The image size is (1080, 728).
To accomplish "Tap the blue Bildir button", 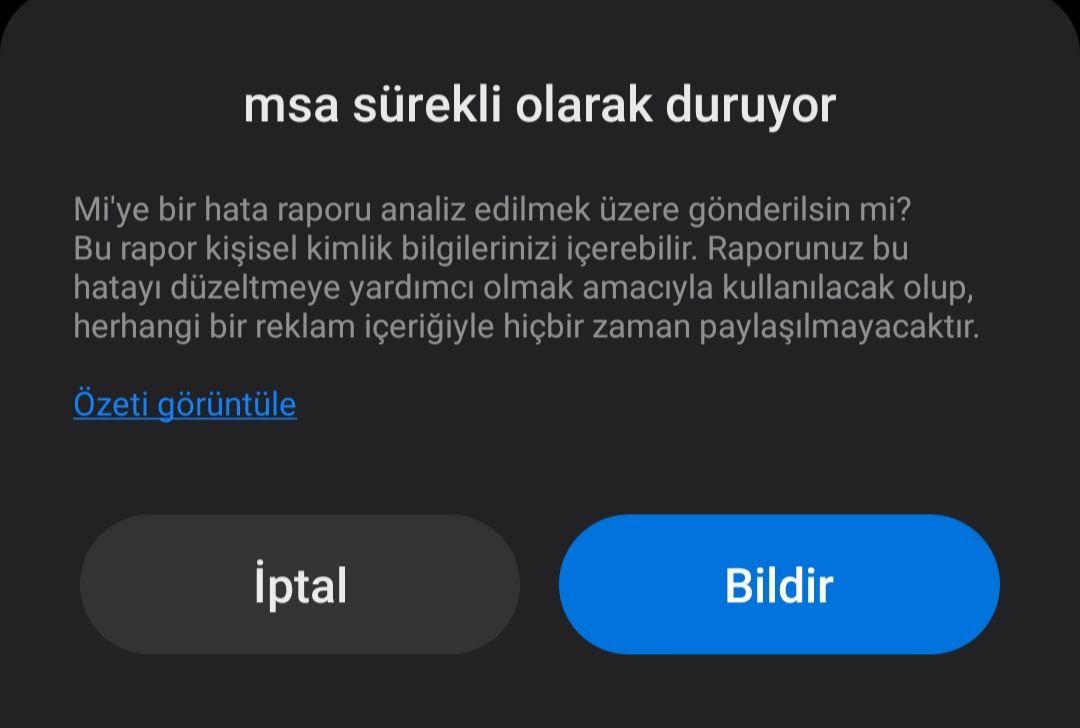I will (x=779, y=584).
